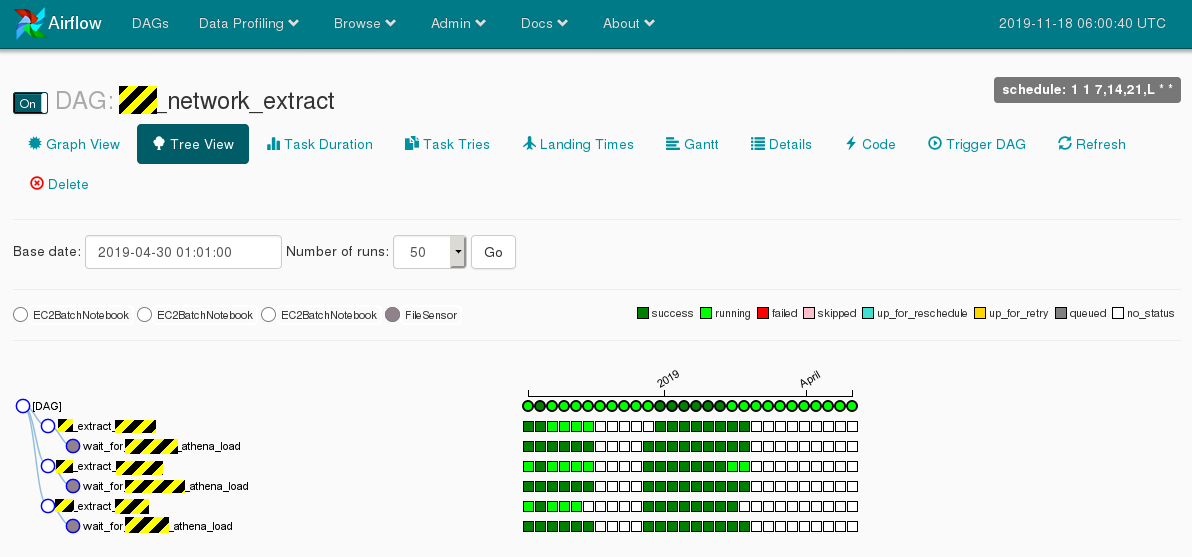The image size is (1192, 557).
Task: Click the Base date input field
Action: click(183, 252)
